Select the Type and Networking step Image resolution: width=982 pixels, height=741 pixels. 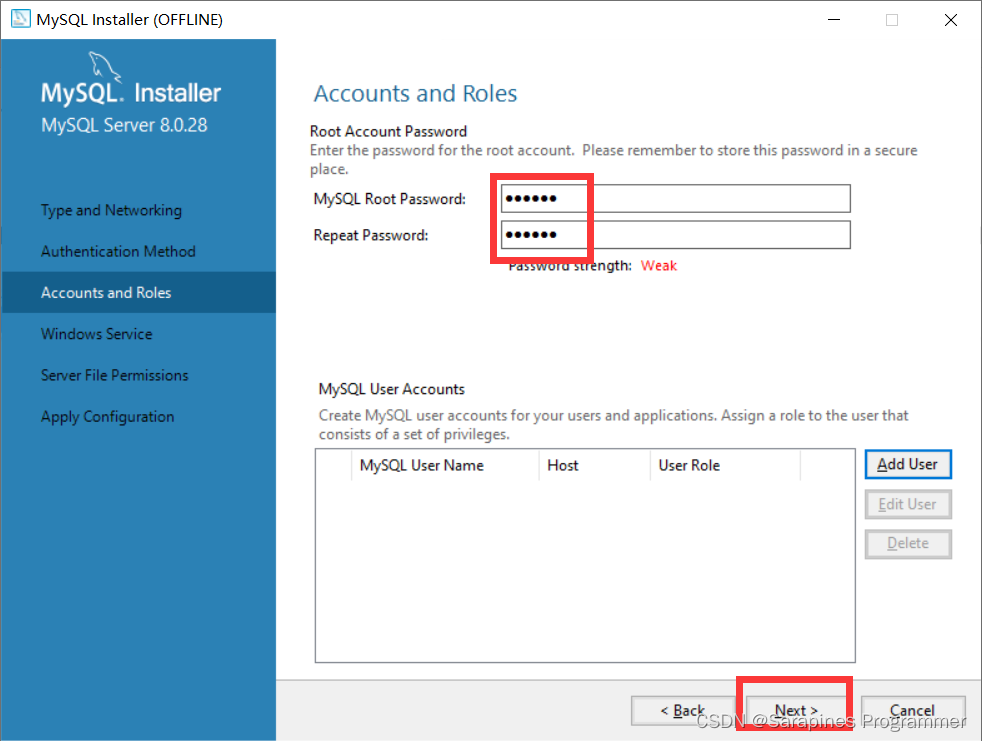(110, 210)
